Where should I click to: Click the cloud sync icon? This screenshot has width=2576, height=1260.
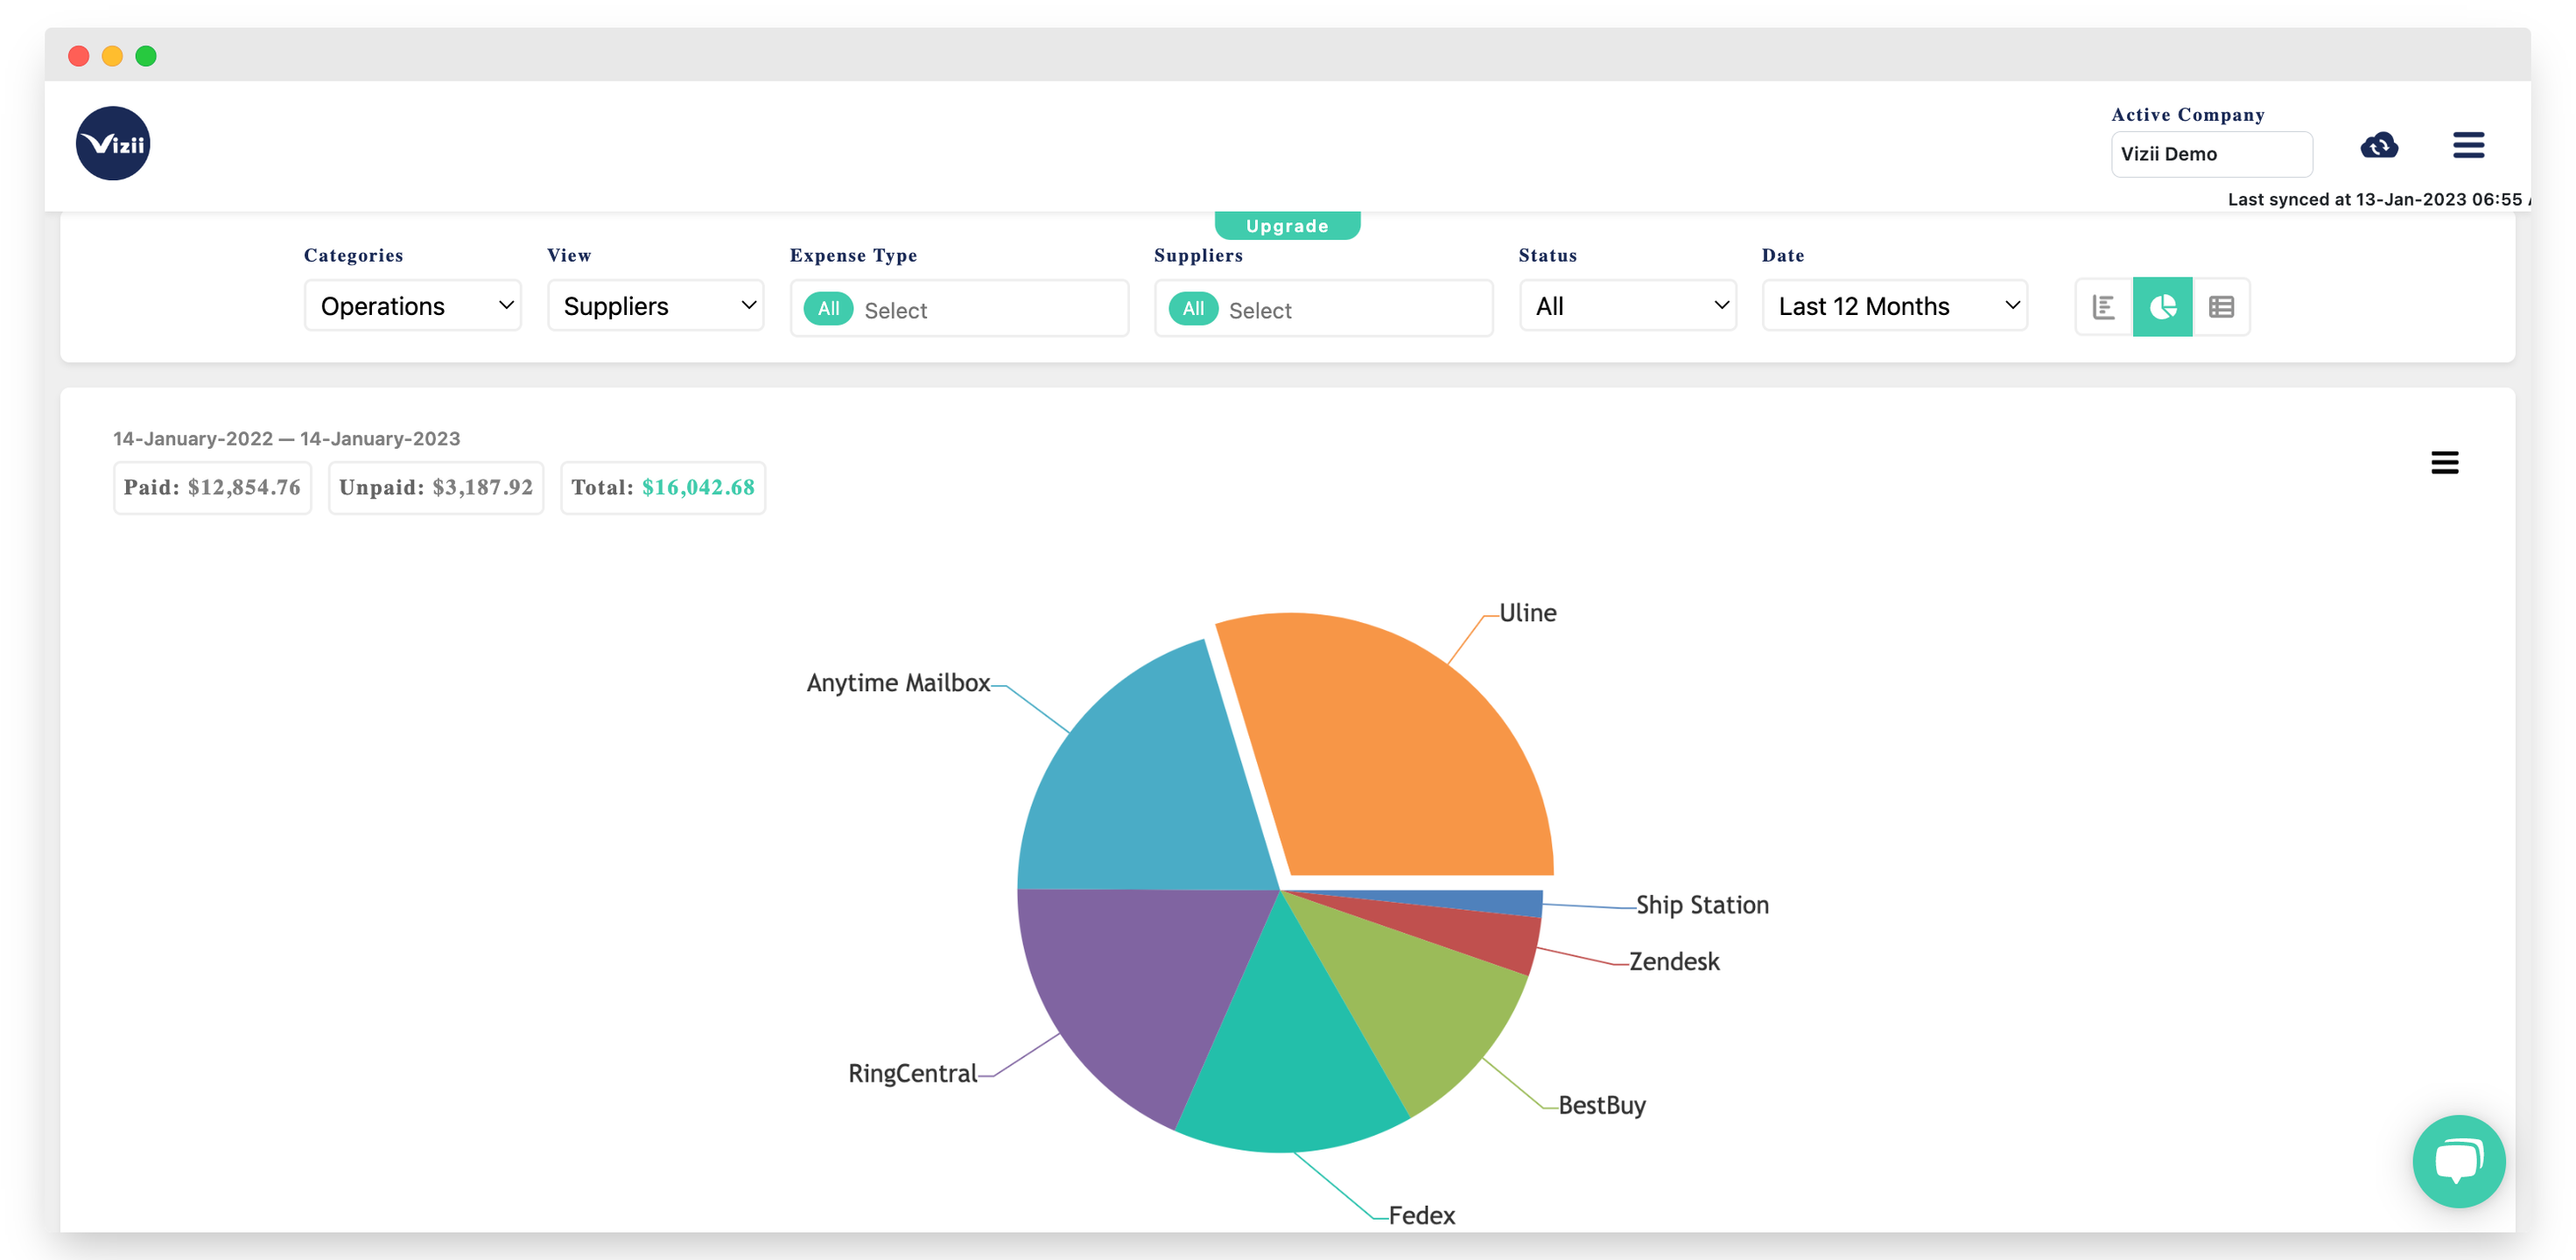(2379, 146)
